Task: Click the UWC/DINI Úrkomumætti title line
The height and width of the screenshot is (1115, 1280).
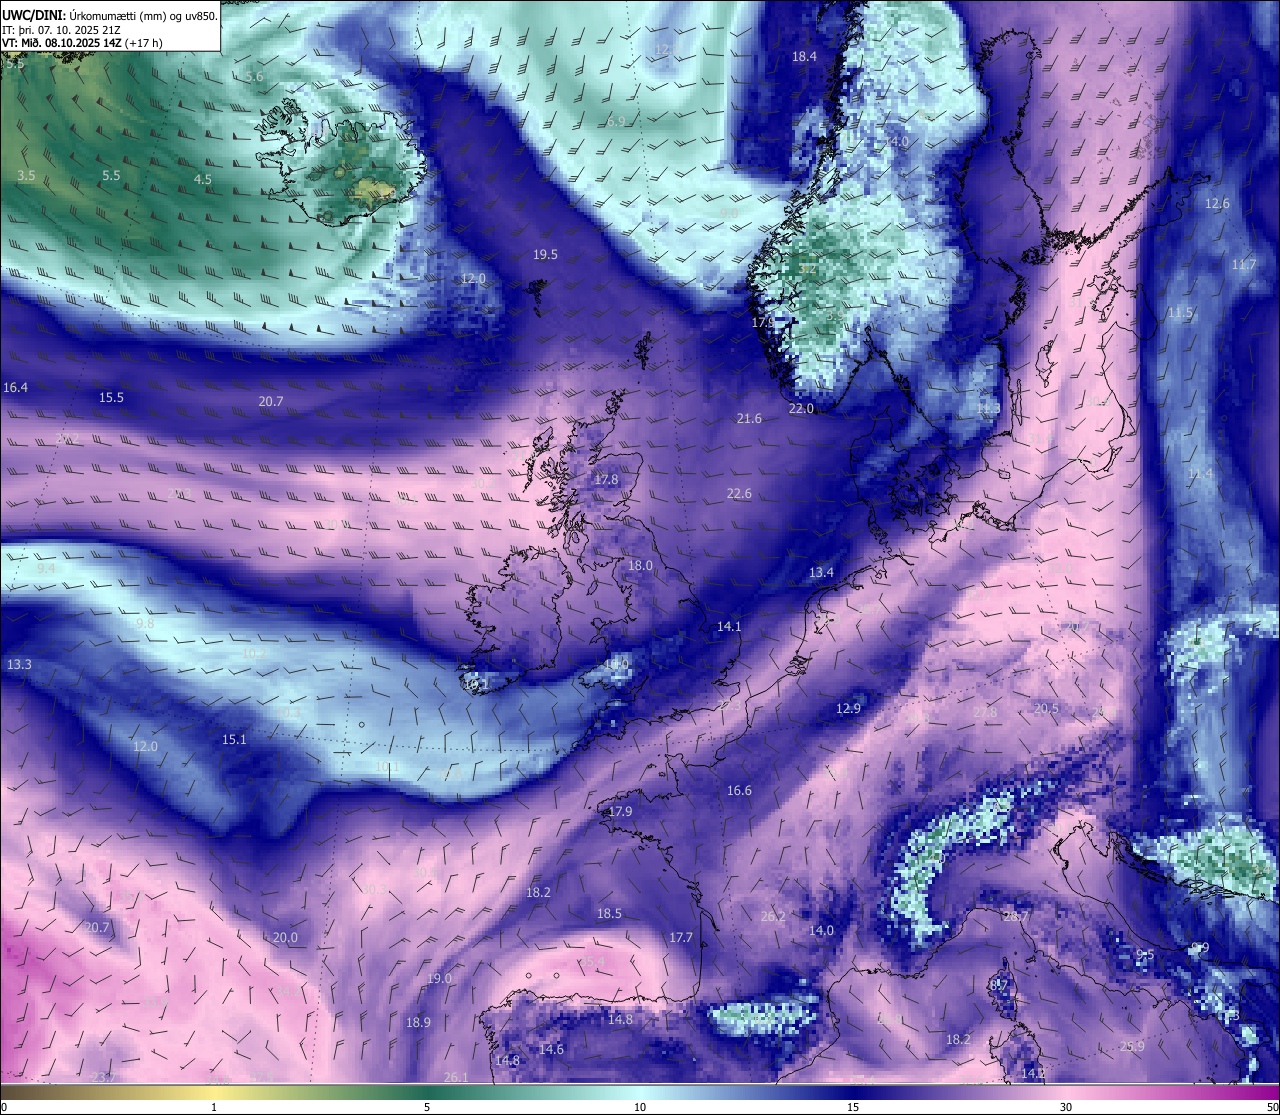Action: coord(110,16)
